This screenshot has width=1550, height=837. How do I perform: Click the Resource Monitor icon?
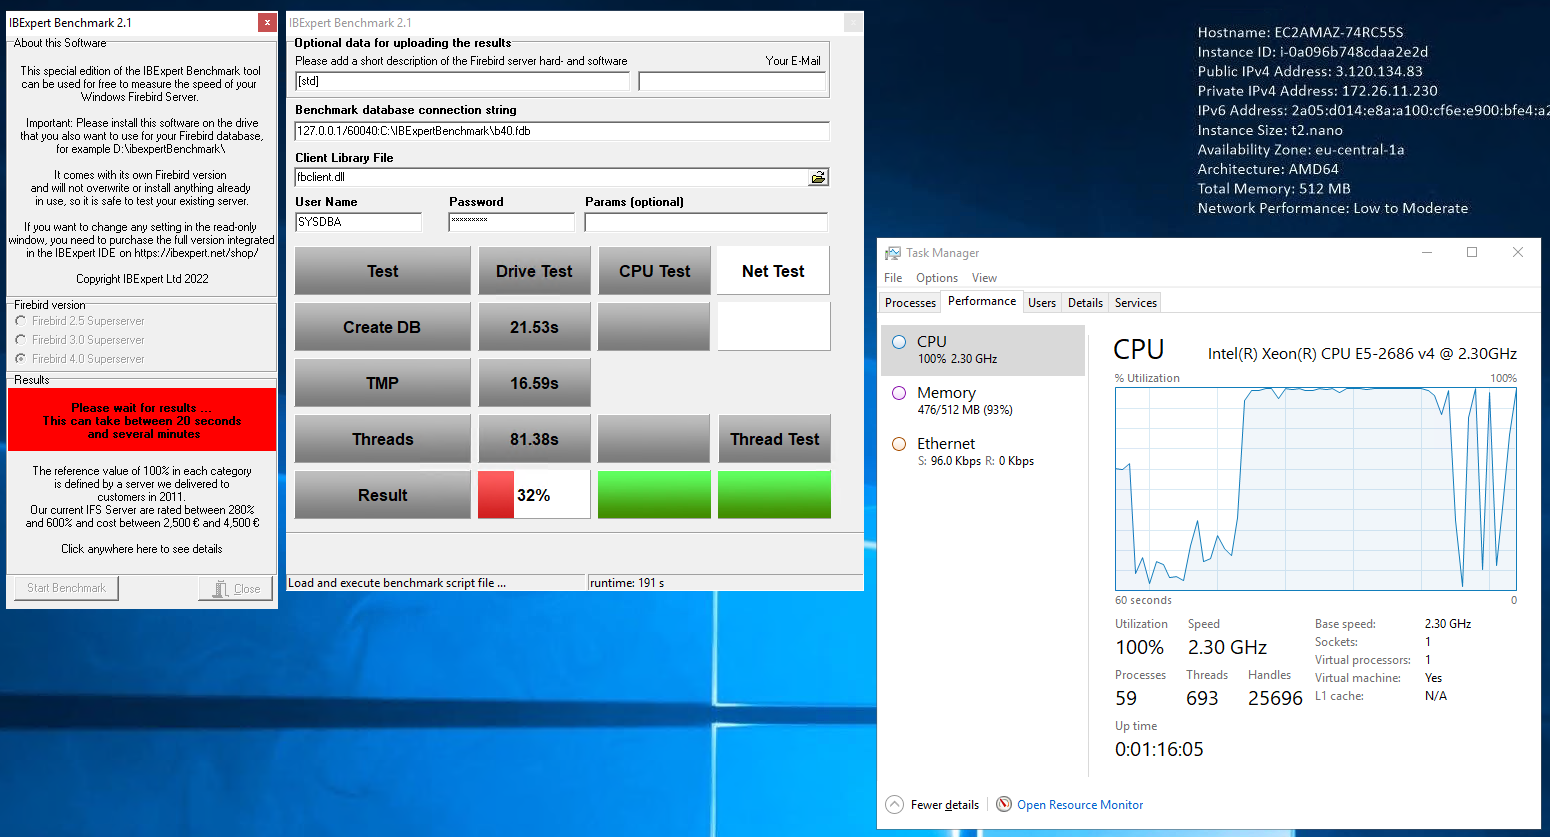point(1004,805)
